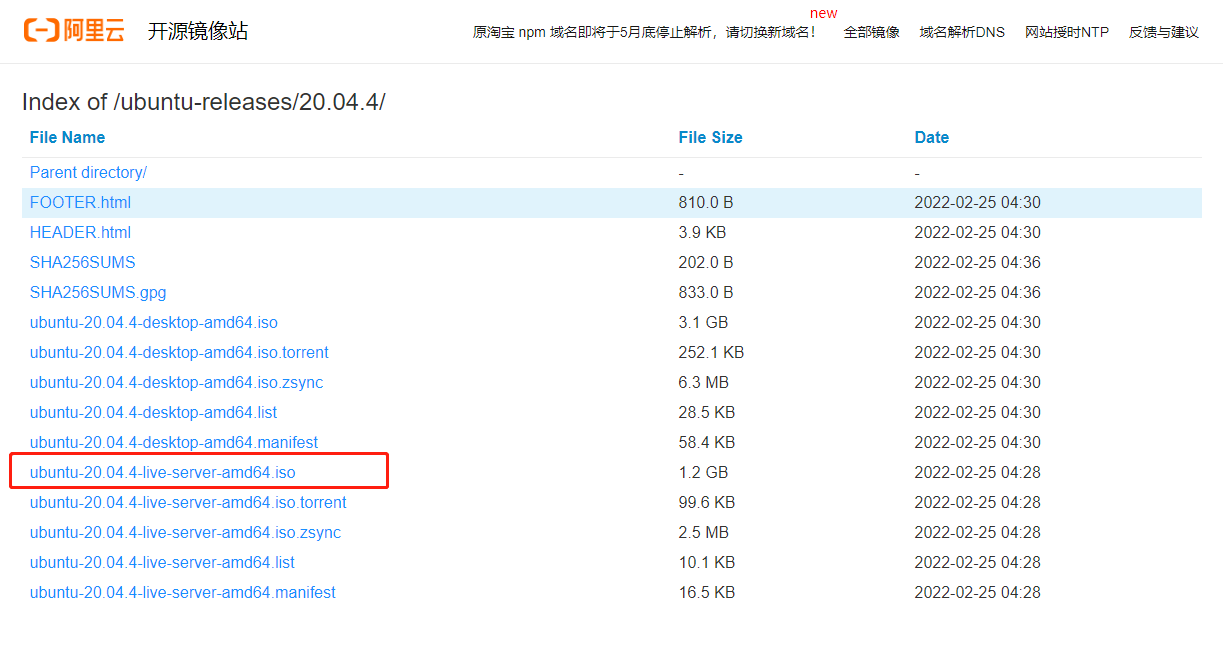The width and height of the screenshot is (1223, 658).
Task: Click the "Index of /ubuntu-releases/20.04.4/" heading
Action: point(203,102)
